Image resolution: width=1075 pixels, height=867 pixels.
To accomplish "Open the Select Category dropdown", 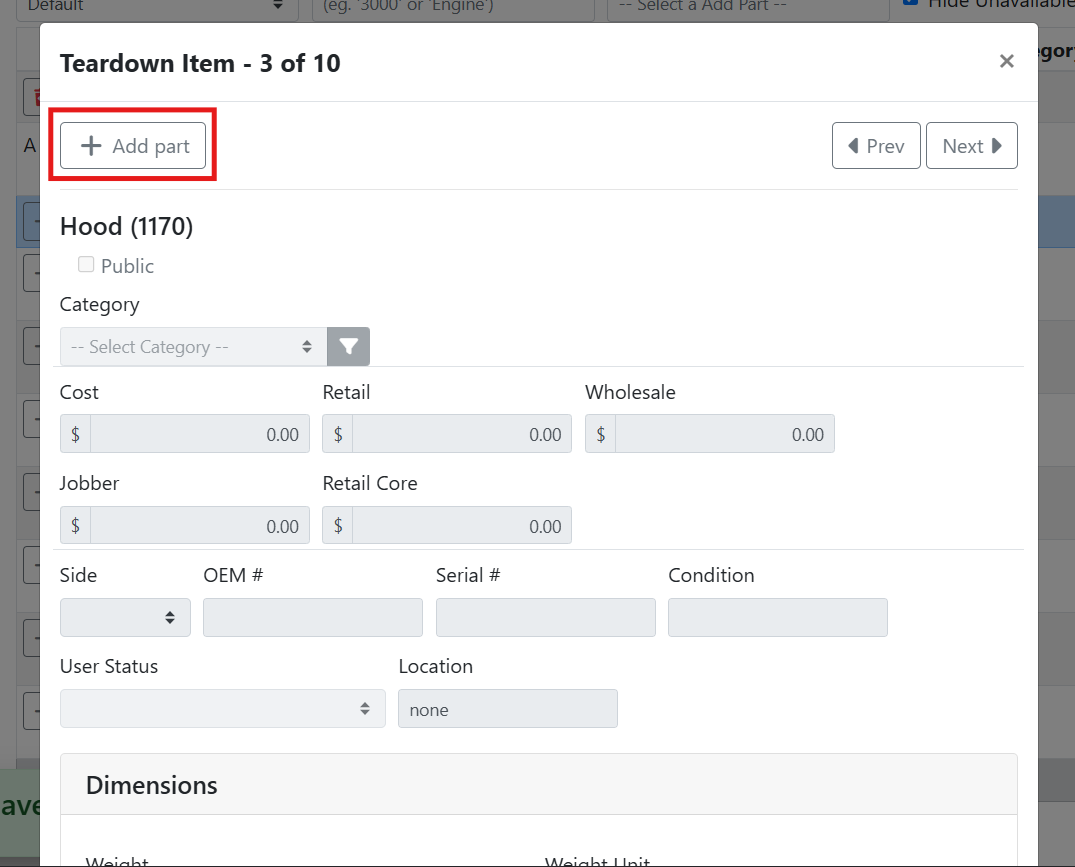I will click(x=193, y=347).
